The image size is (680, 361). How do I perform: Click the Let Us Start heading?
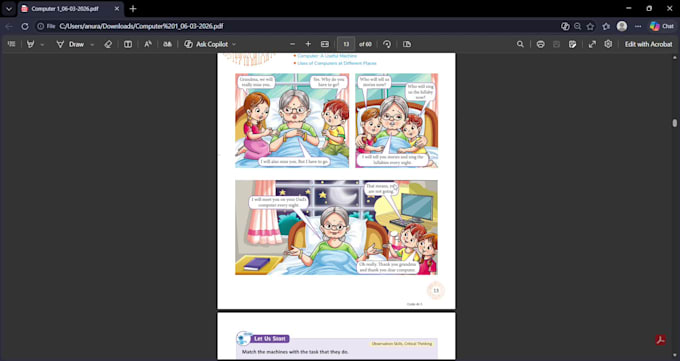point(270,339)
